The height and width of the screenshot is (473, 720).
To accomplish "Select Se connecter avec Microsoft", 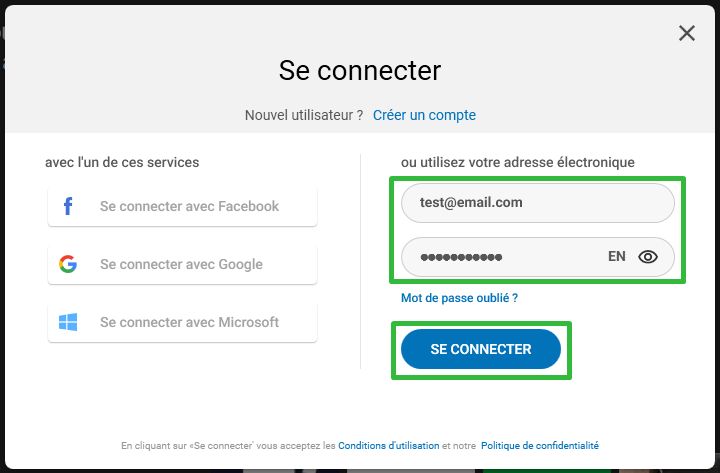I will (182, 322).
